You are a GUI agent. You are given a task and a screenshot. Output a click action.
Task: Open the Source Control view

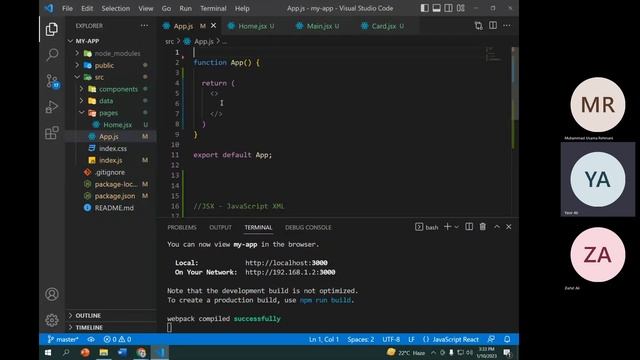tap(52, 81)
